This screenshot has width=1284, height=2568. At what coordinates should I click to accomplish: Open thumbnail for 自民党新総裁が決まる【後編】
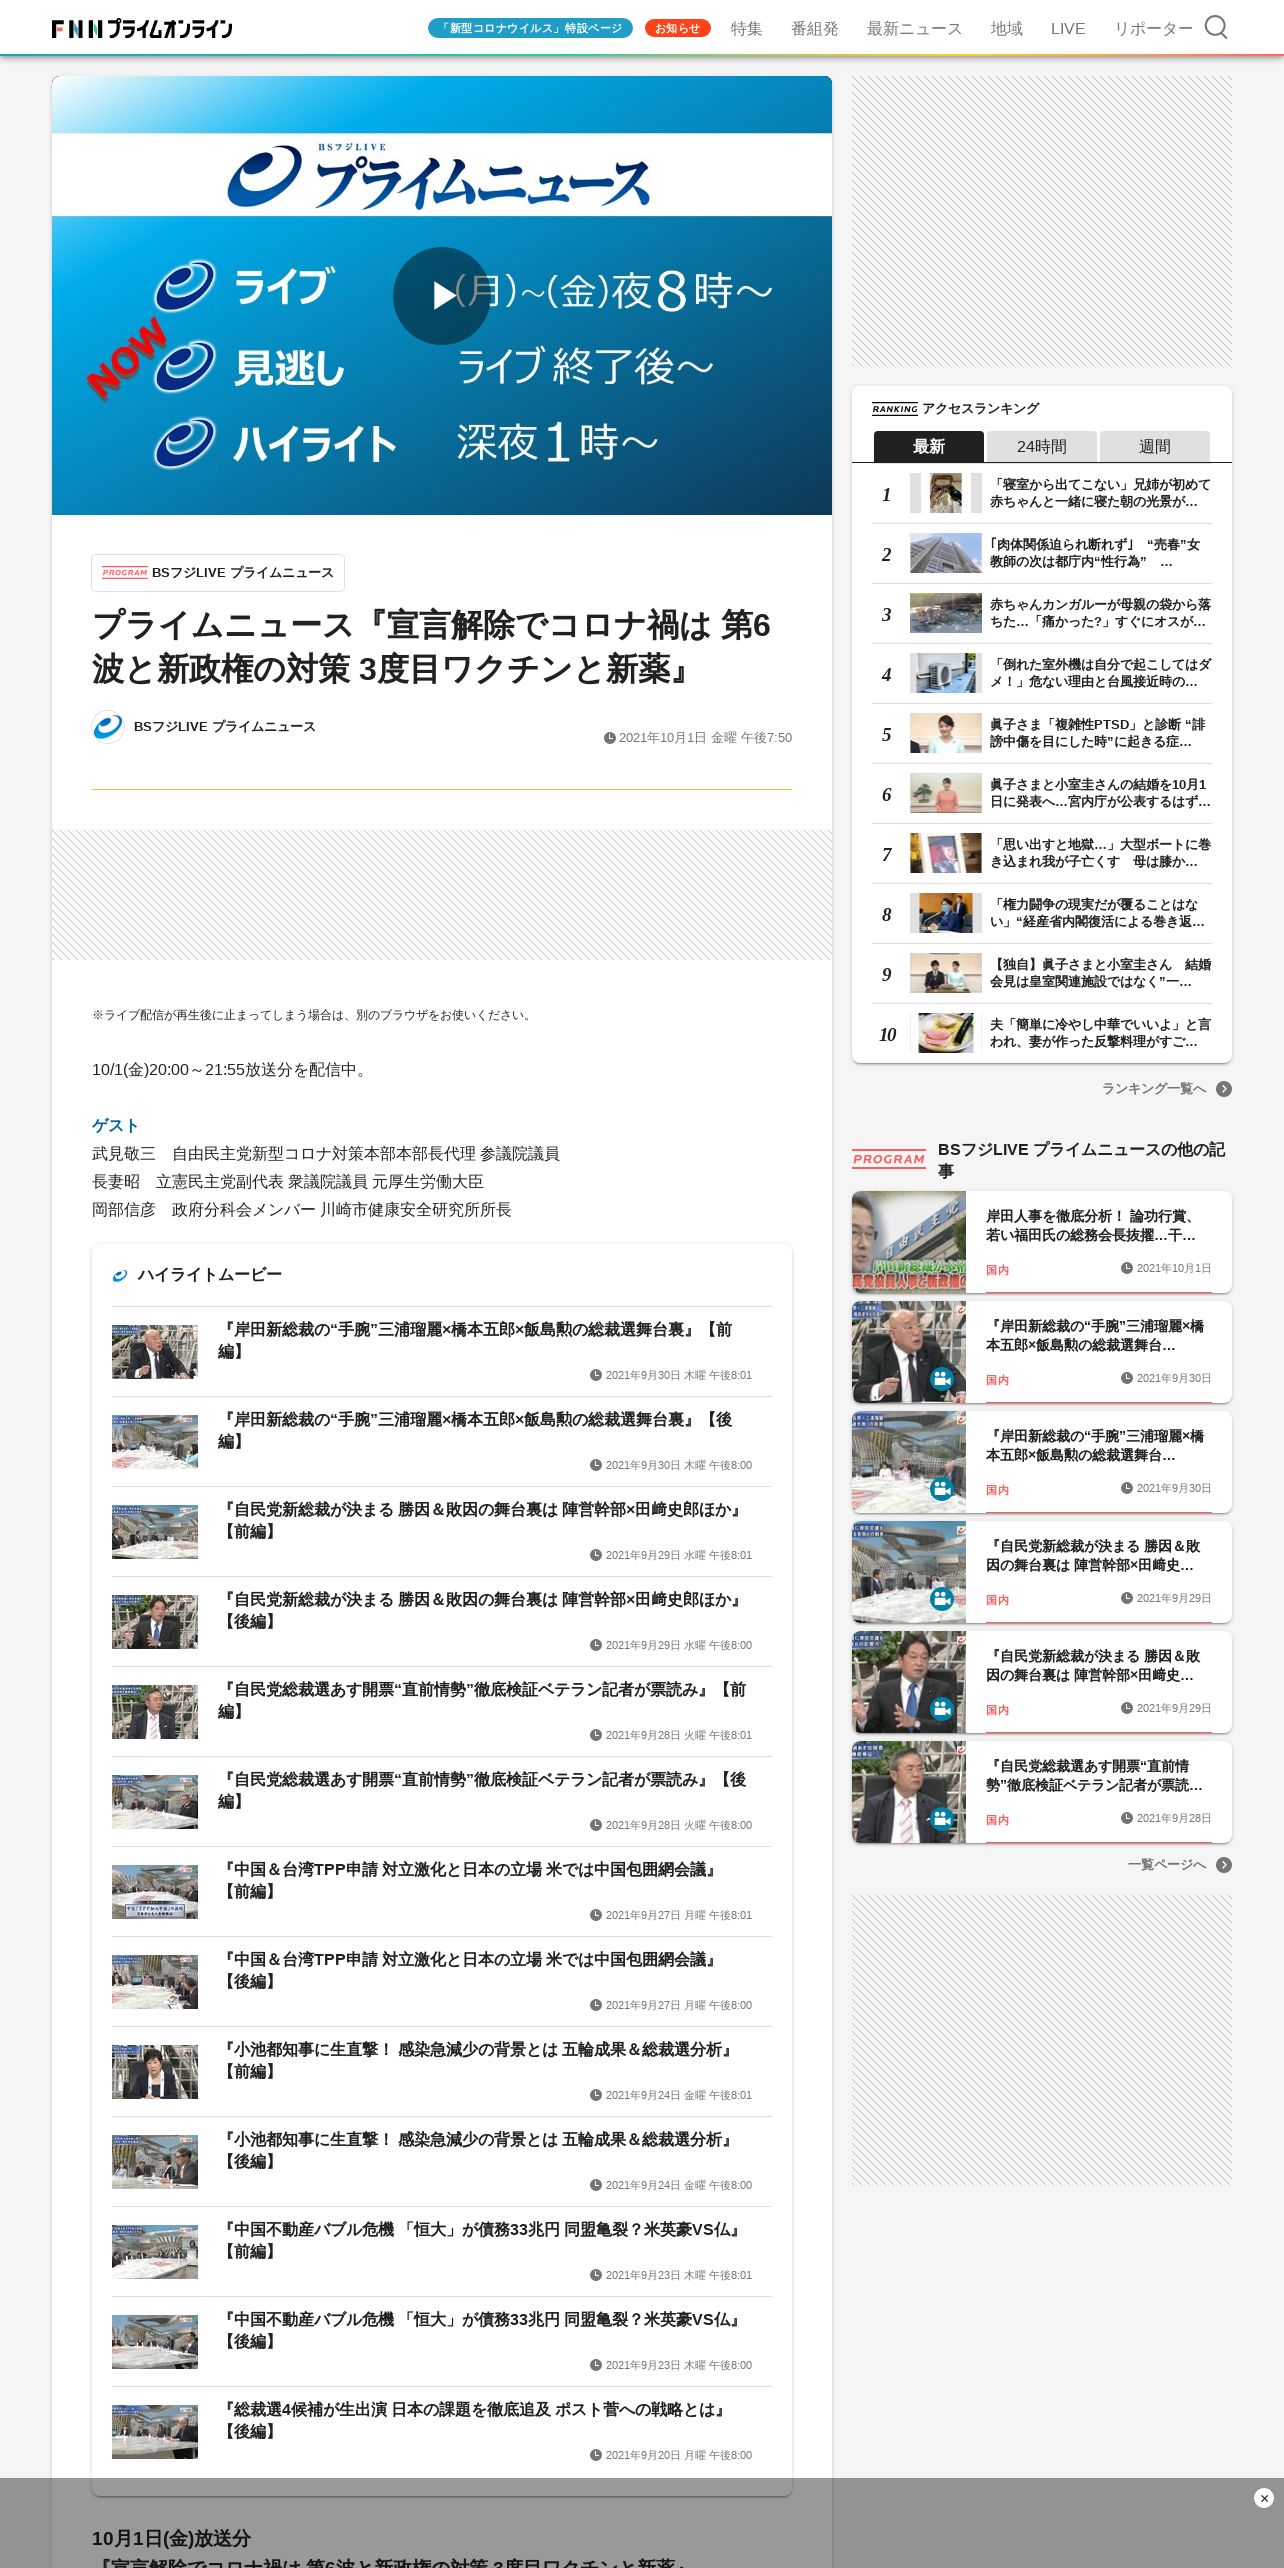tap(155, 1622)
